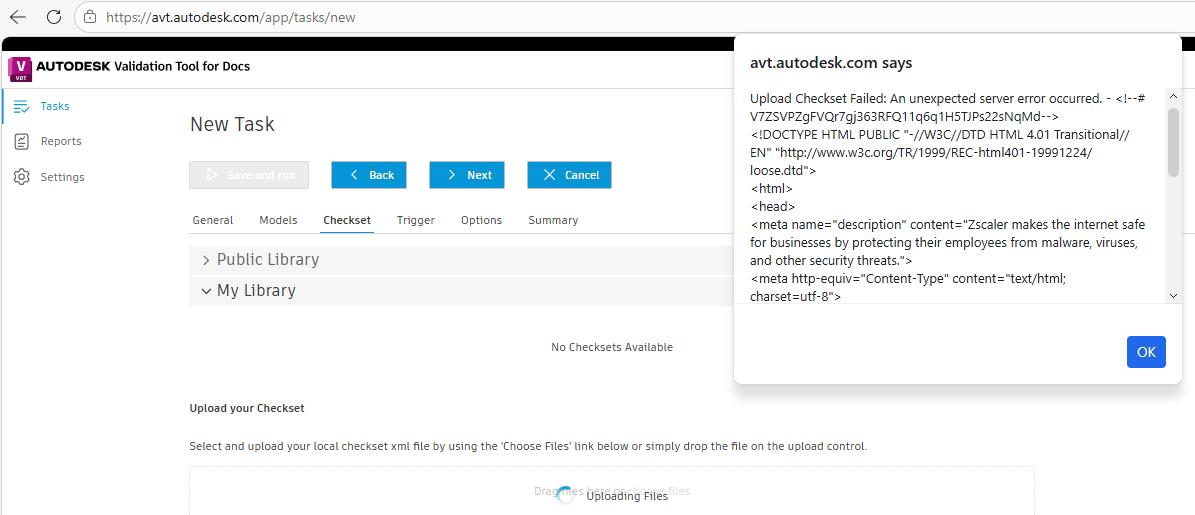Click the '<head>' line in dialog

tap(773, 206)
